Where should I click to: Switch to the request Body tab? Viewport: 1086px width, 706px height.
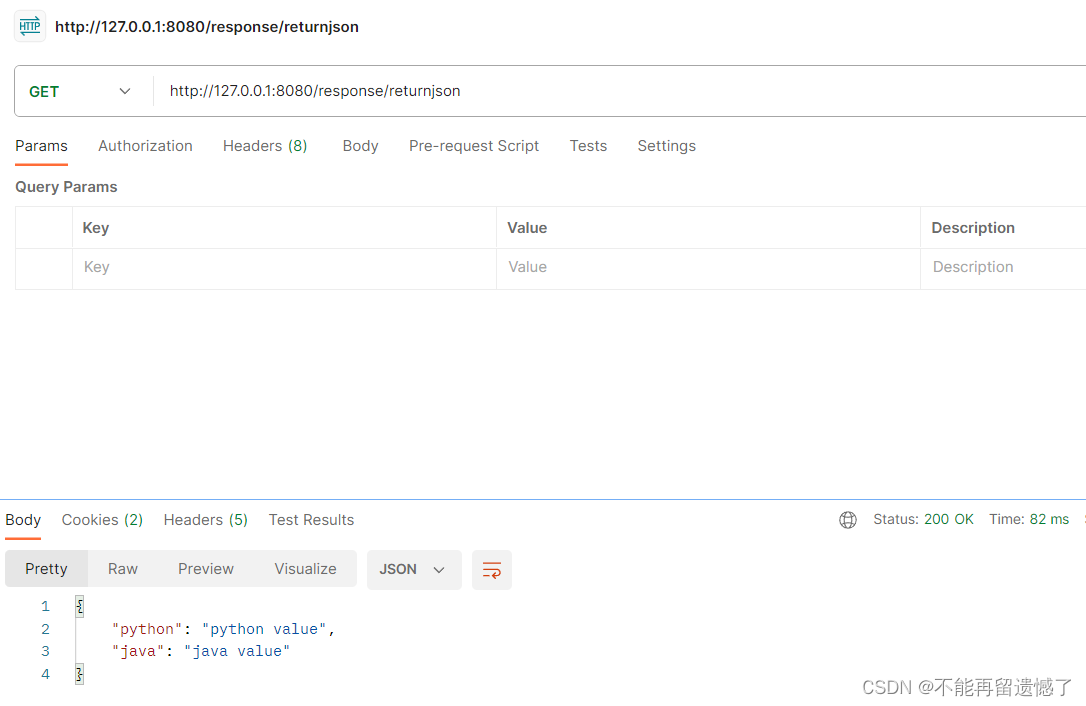coord(361,146)
